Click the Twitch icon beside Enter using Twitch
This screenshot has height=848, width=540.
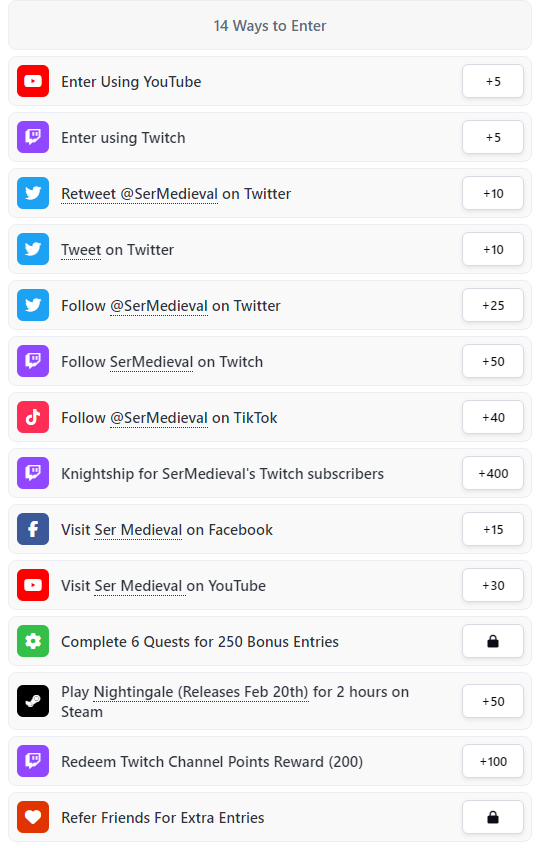pos(33,137)
